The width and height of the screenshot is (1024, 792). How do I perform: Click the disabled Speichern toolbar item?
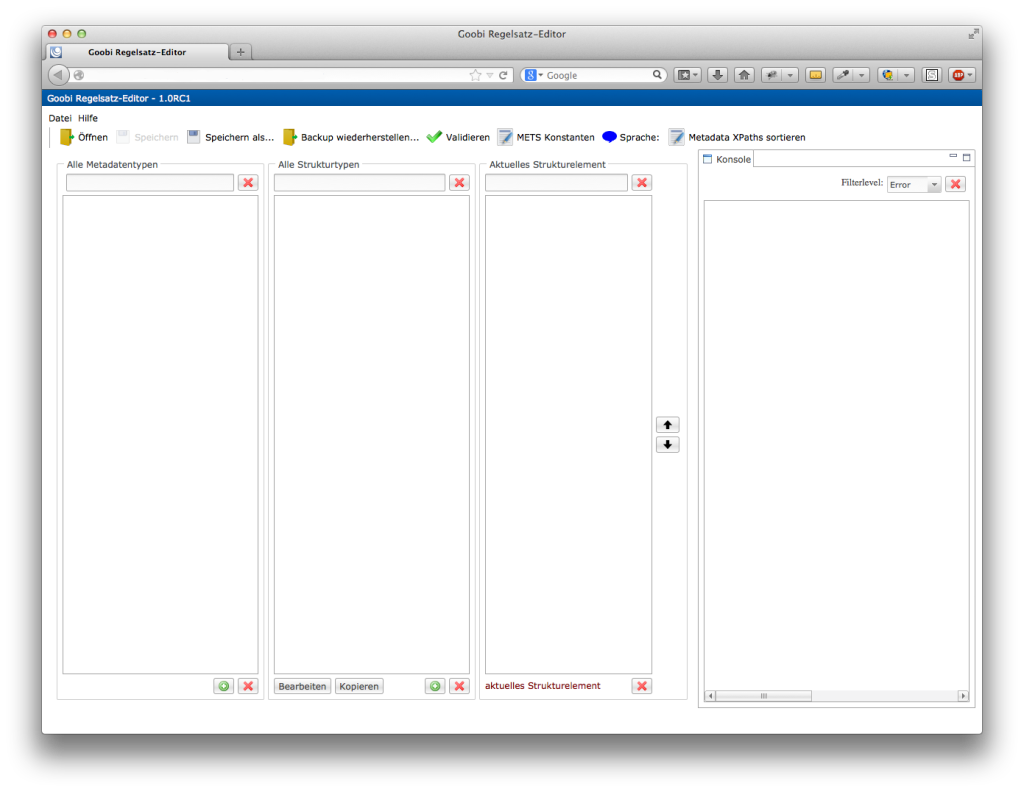click(x=148, y=137)
